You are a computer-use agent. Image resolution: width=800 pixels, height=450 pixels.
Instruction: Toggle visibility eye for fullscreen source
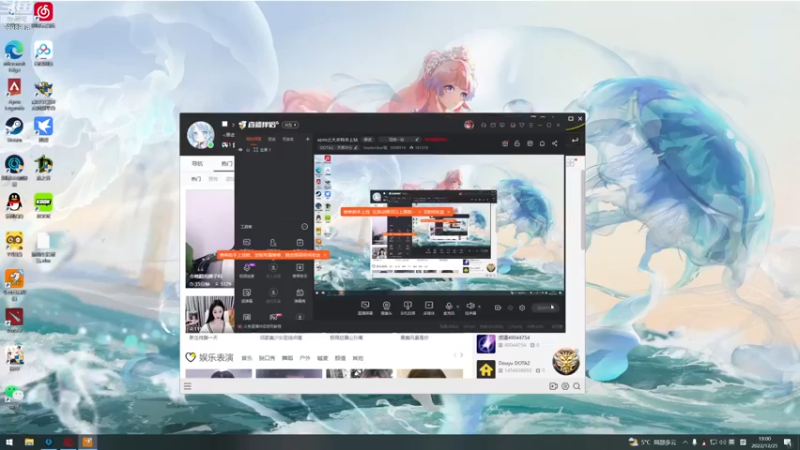pos(240,150)
